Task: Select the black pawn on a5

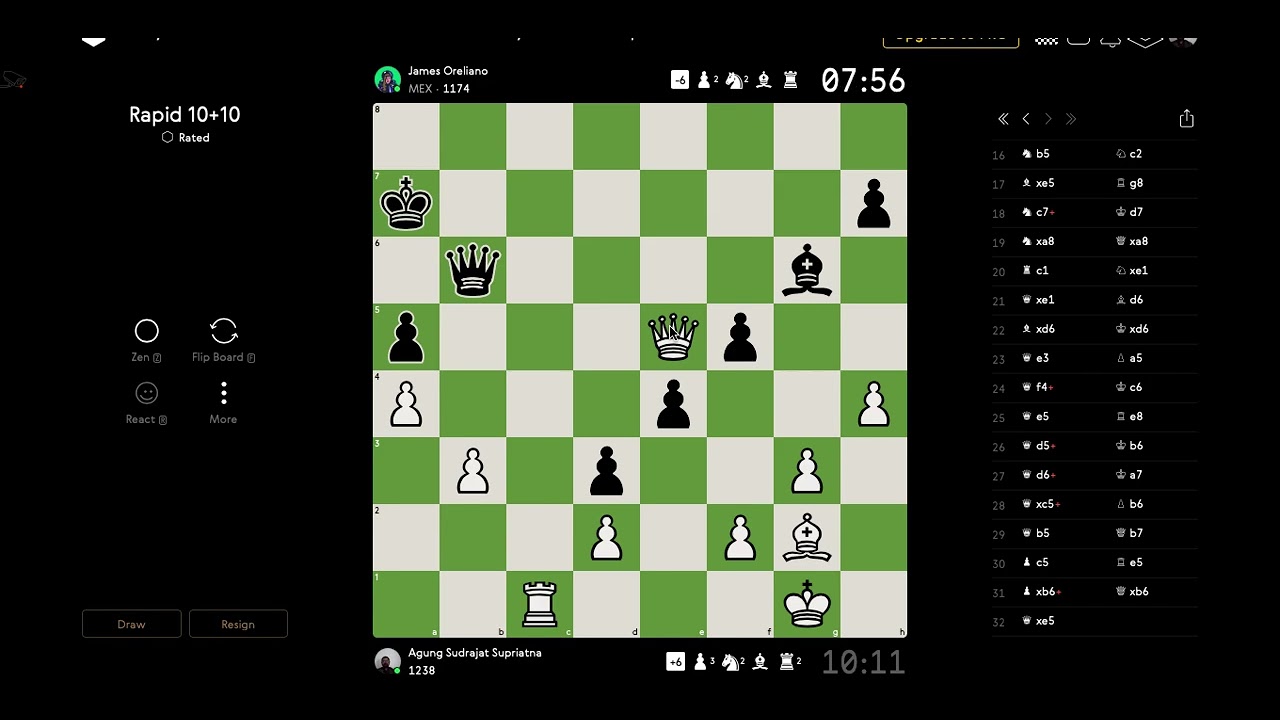Action: point(406,337)
